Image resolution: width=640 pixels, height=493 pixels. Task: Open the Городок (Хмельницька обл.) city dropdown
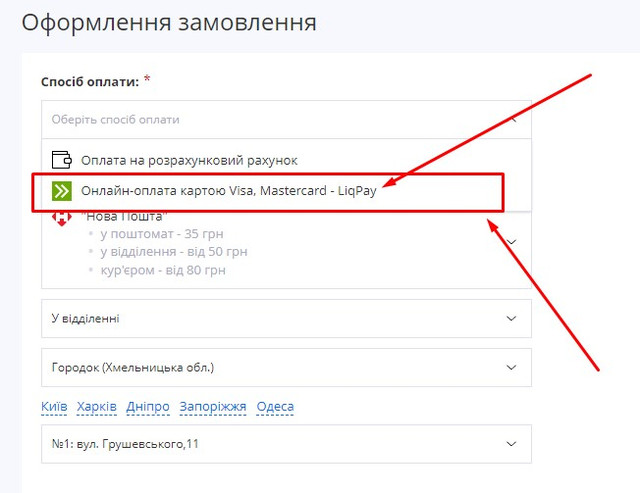click(286, 367)
